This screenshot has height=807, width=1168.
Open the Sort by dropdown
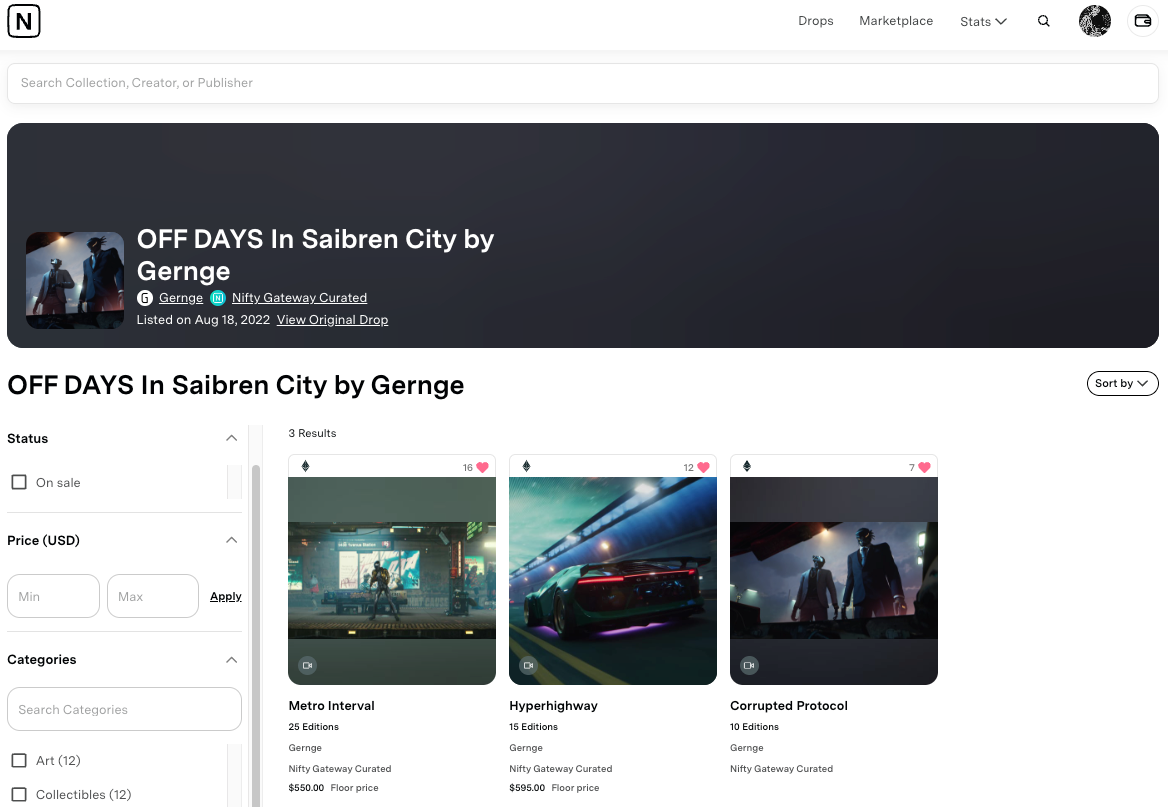[1123, 383]
